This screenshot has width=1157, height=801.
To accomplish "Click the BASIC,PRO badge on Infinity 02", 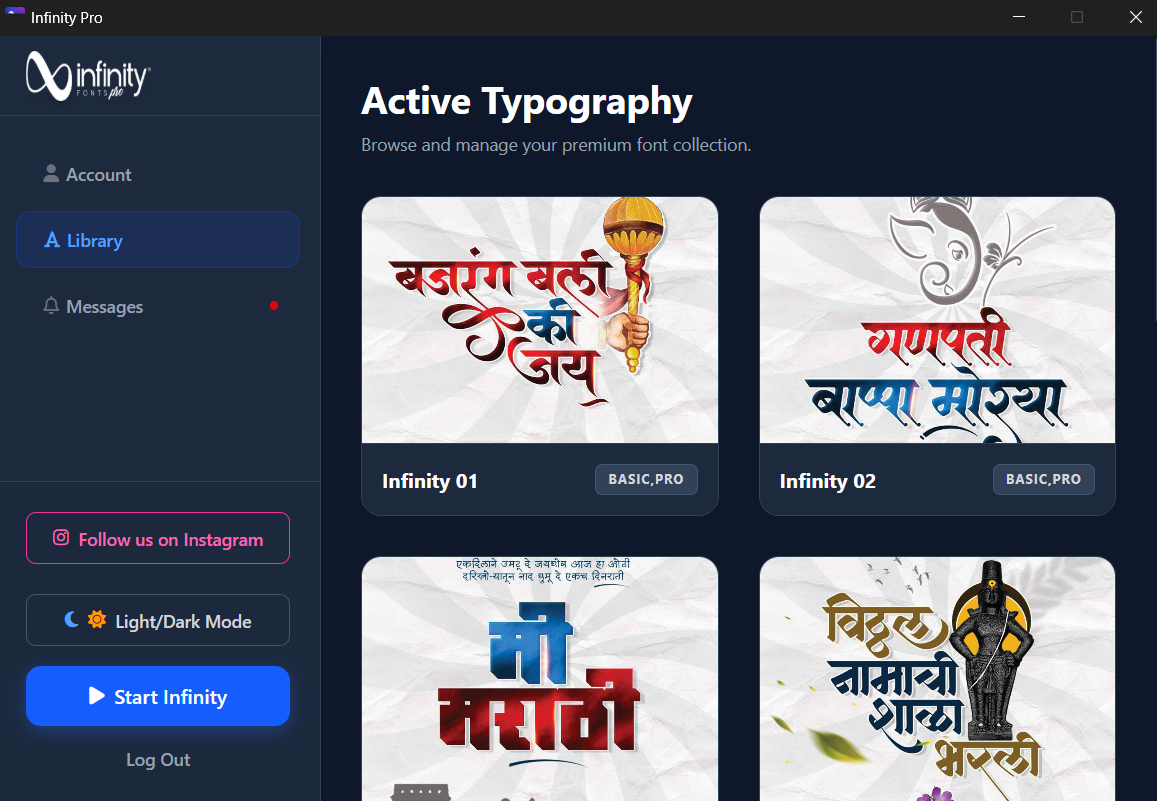I will (1043, 479).
